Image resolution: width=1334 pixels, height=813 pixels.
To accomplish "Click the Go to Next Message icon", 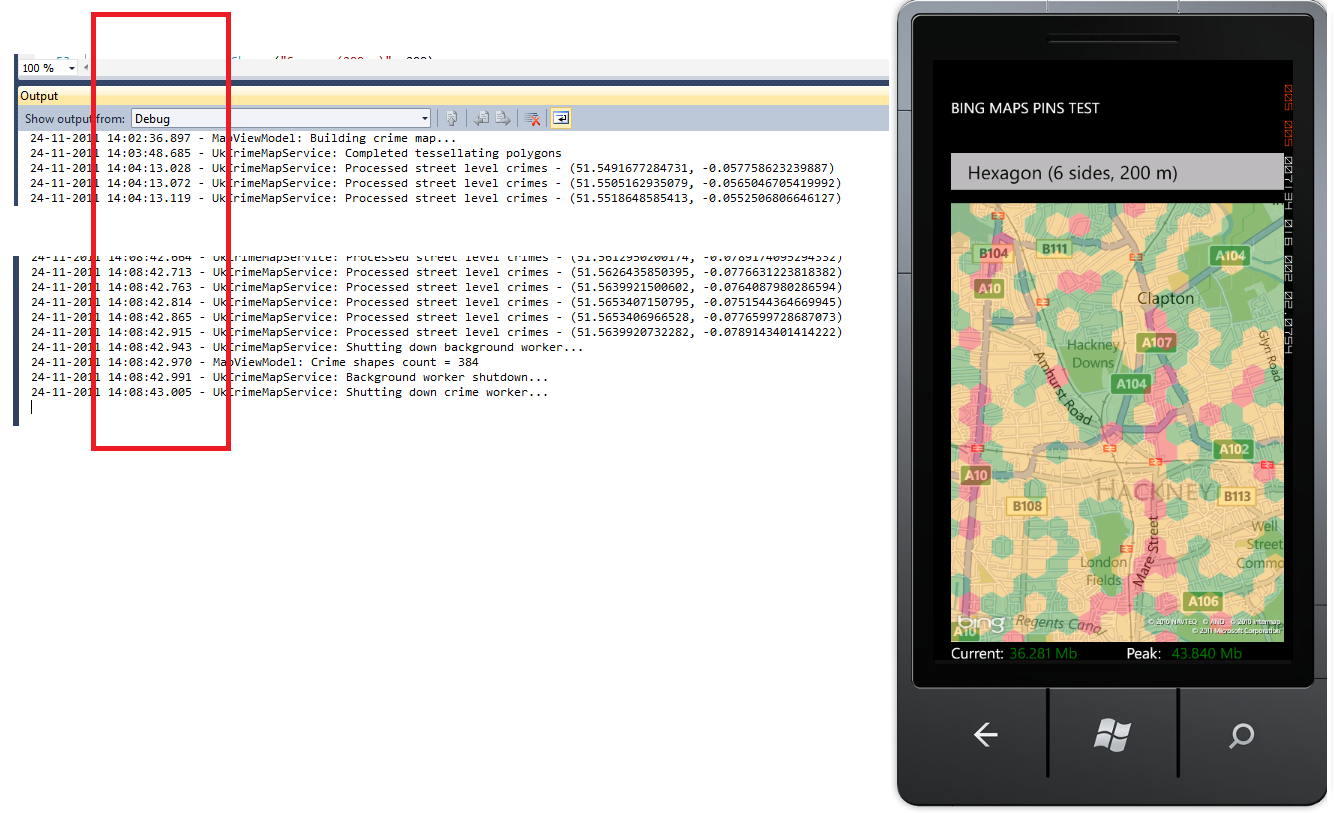I will (503, 118).
